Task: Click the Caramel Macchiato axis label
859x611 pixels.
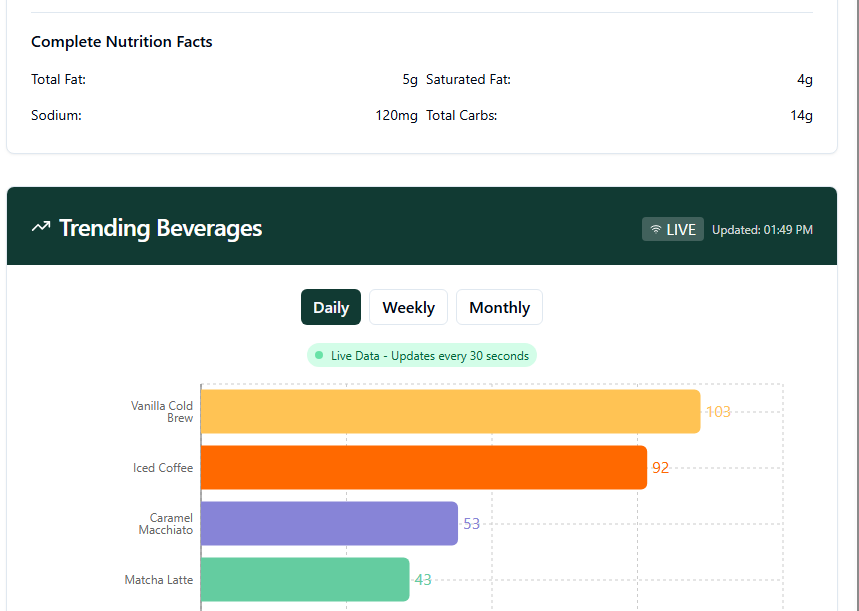Action: tap(165, 524)
